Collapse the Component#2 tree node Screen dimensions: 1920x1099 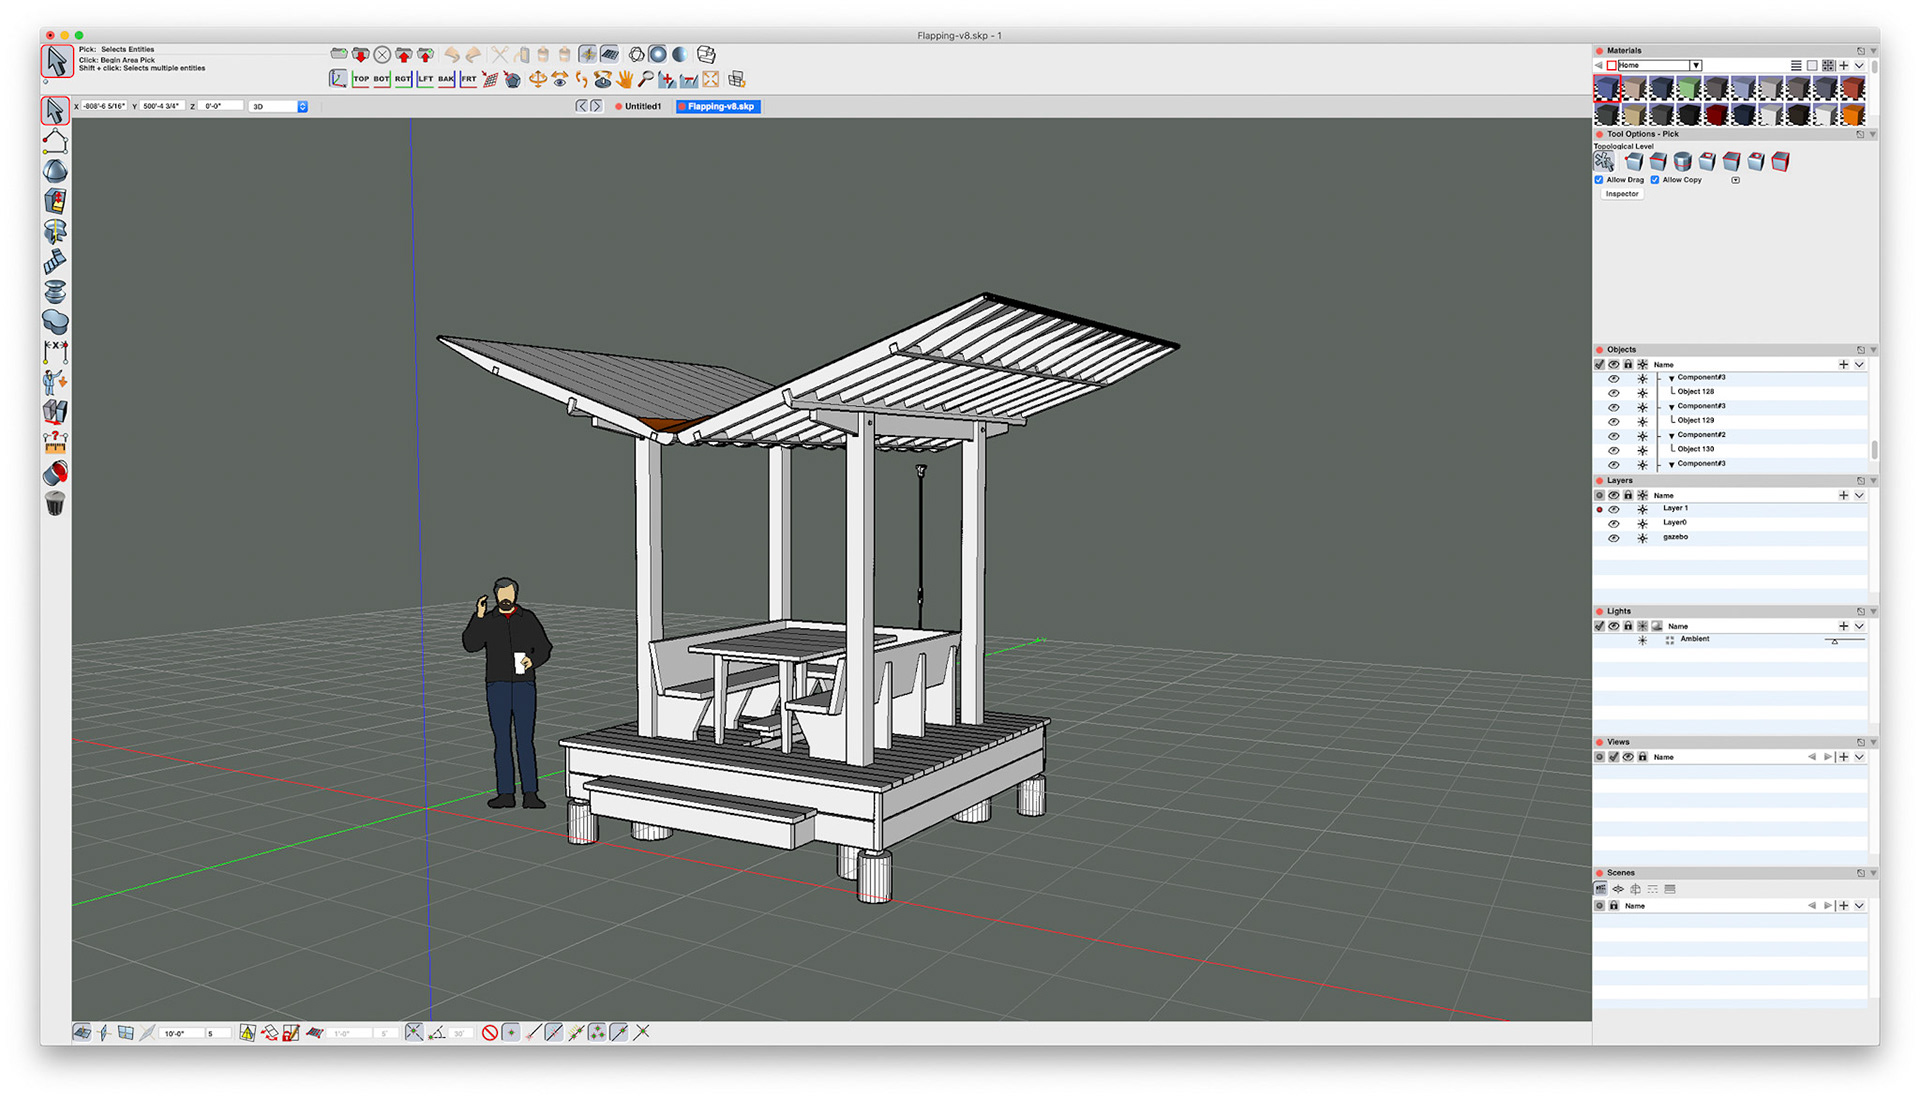coord(1671,436)
